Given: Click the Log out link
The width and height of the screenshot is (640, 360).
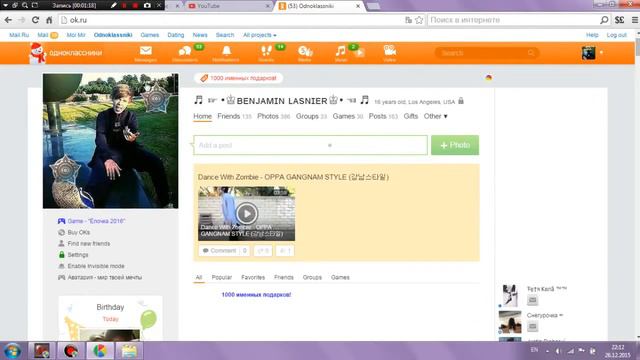Looking at the screenshot, I should coord(616,35).
